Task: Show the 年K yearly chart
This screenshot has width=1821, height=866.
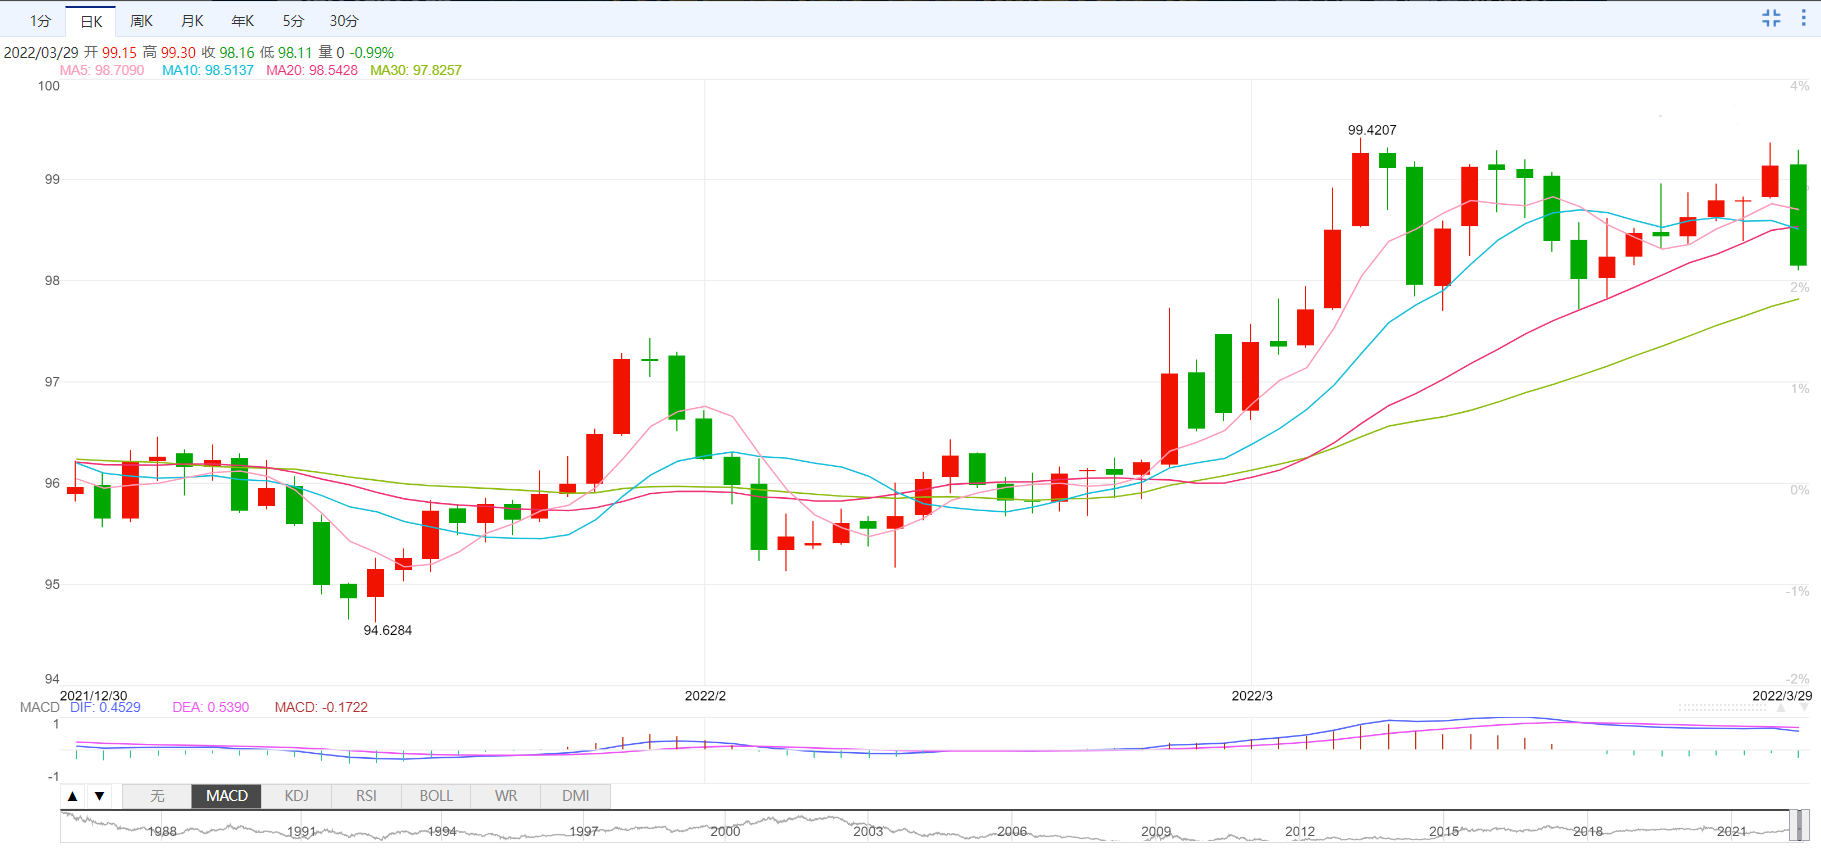Action: 243,21
